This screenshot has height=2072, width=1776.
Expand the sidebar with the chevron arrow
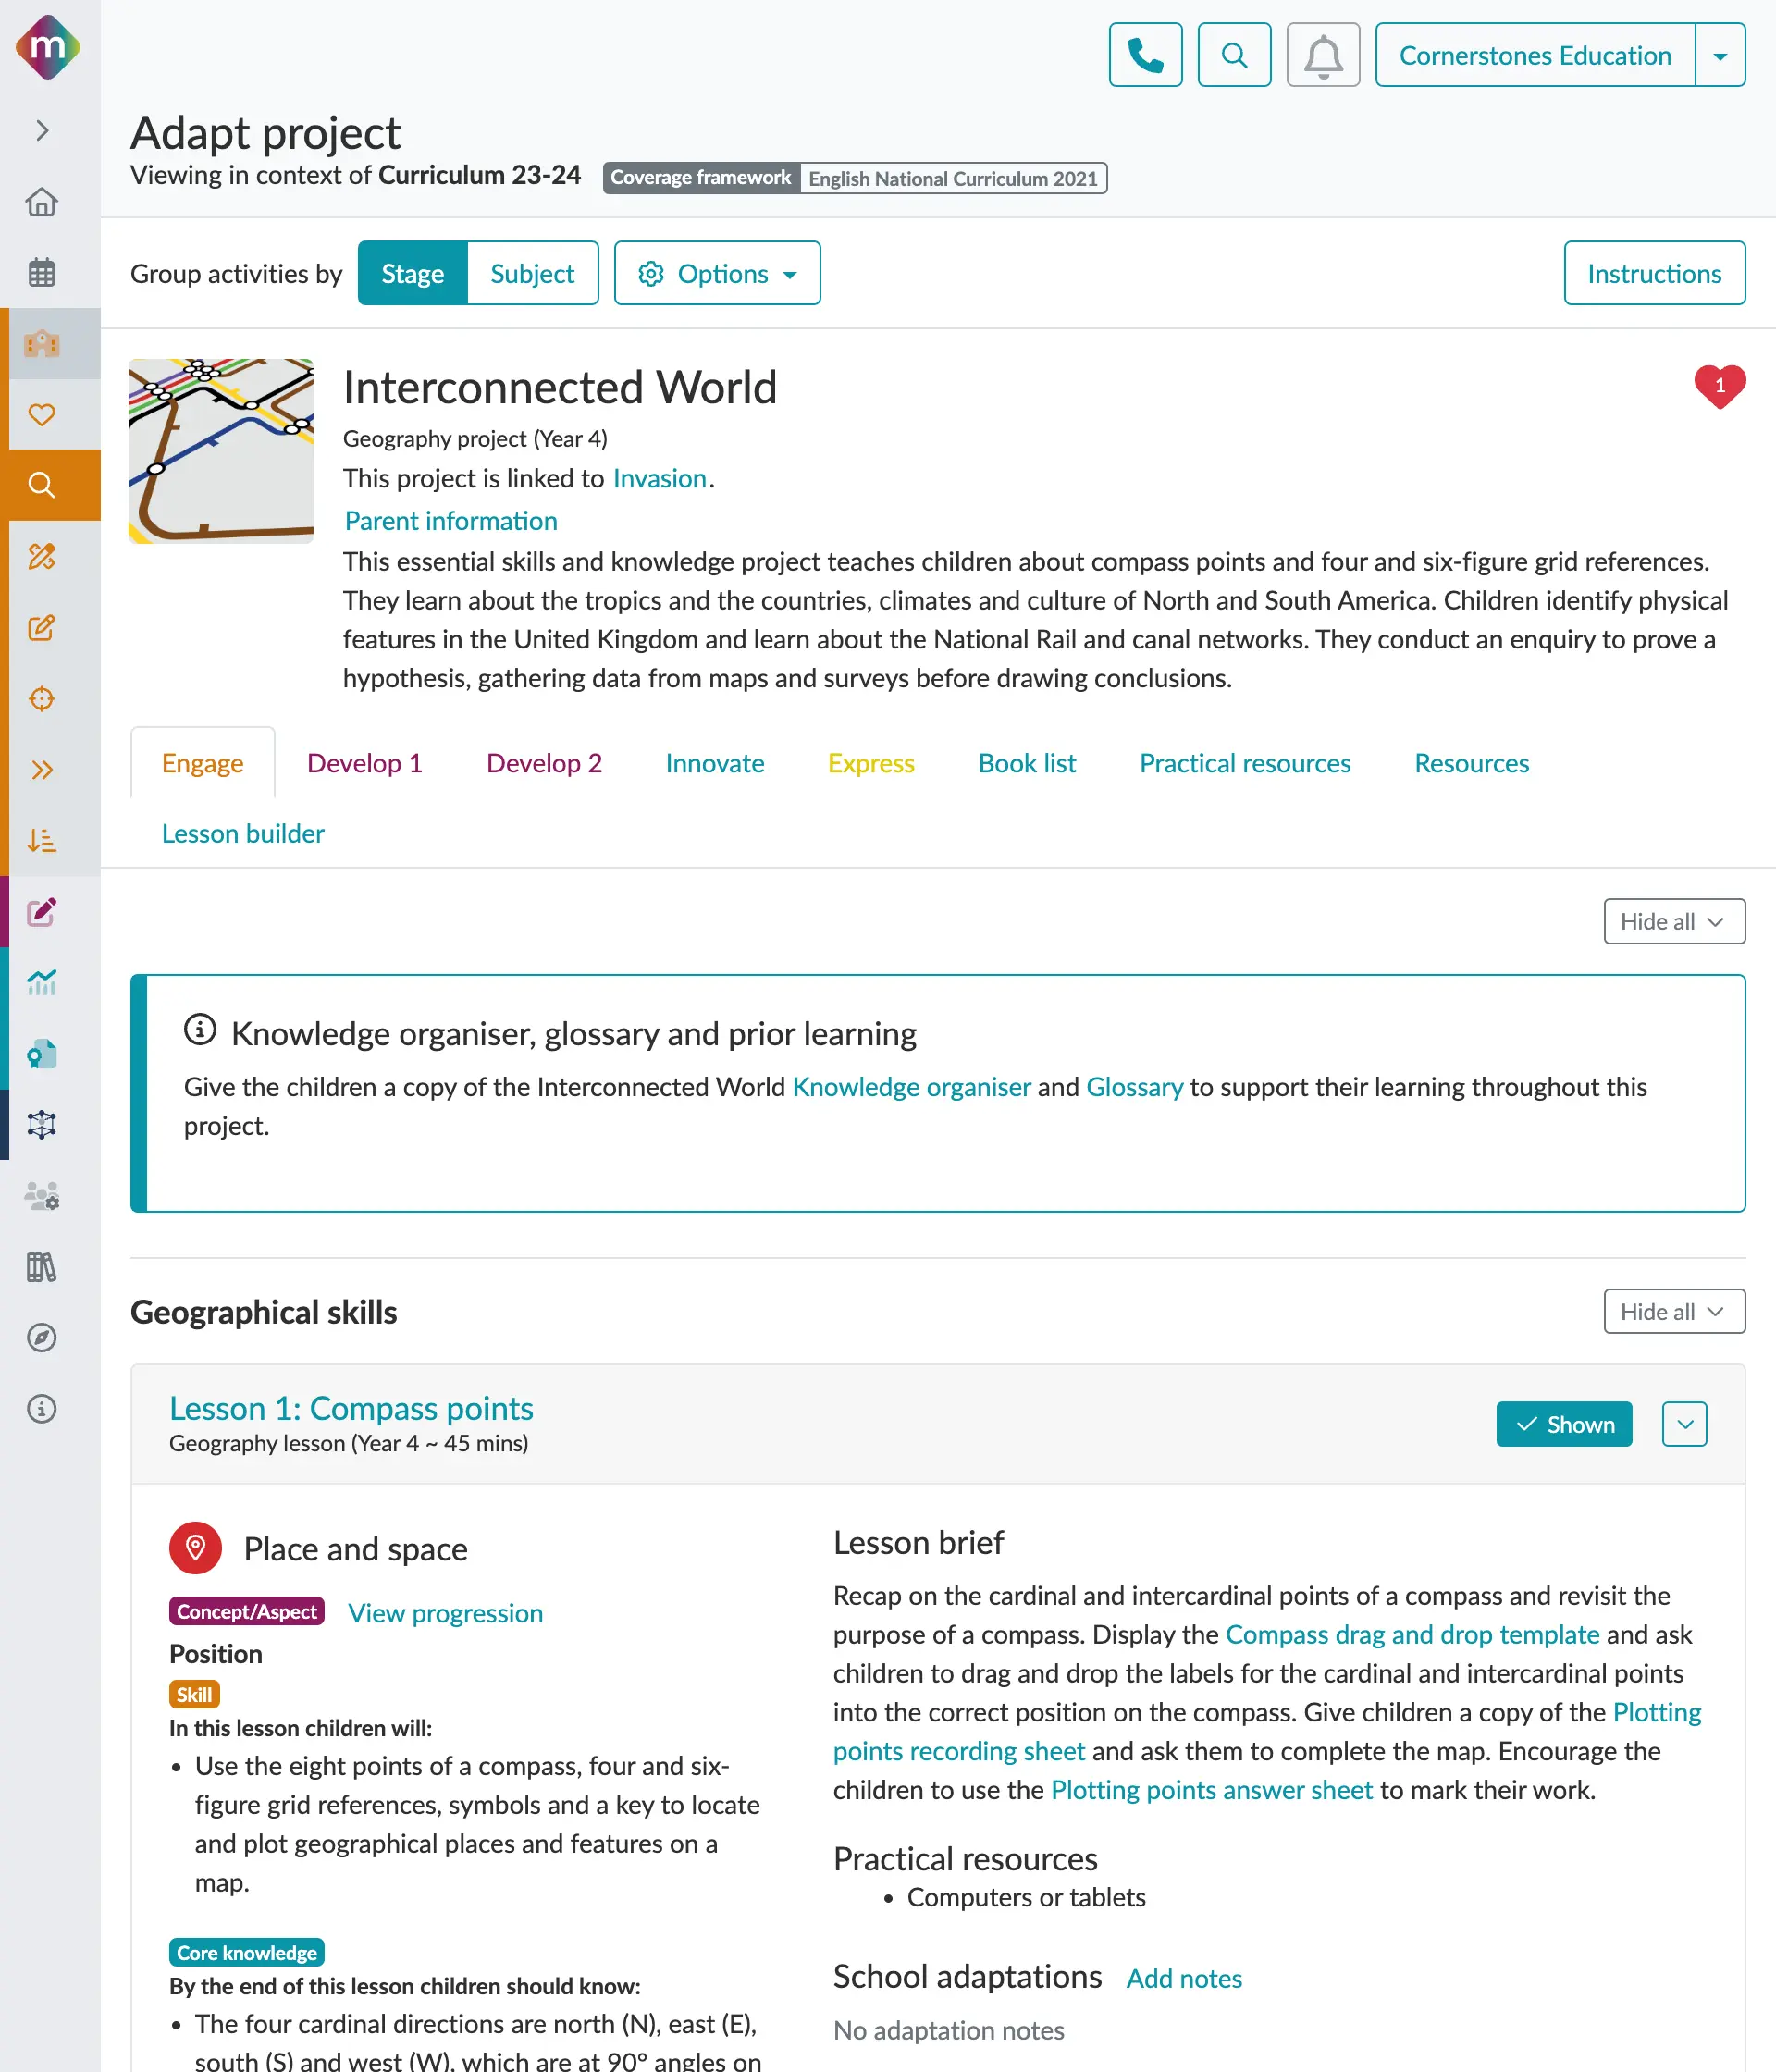point(42,131)
